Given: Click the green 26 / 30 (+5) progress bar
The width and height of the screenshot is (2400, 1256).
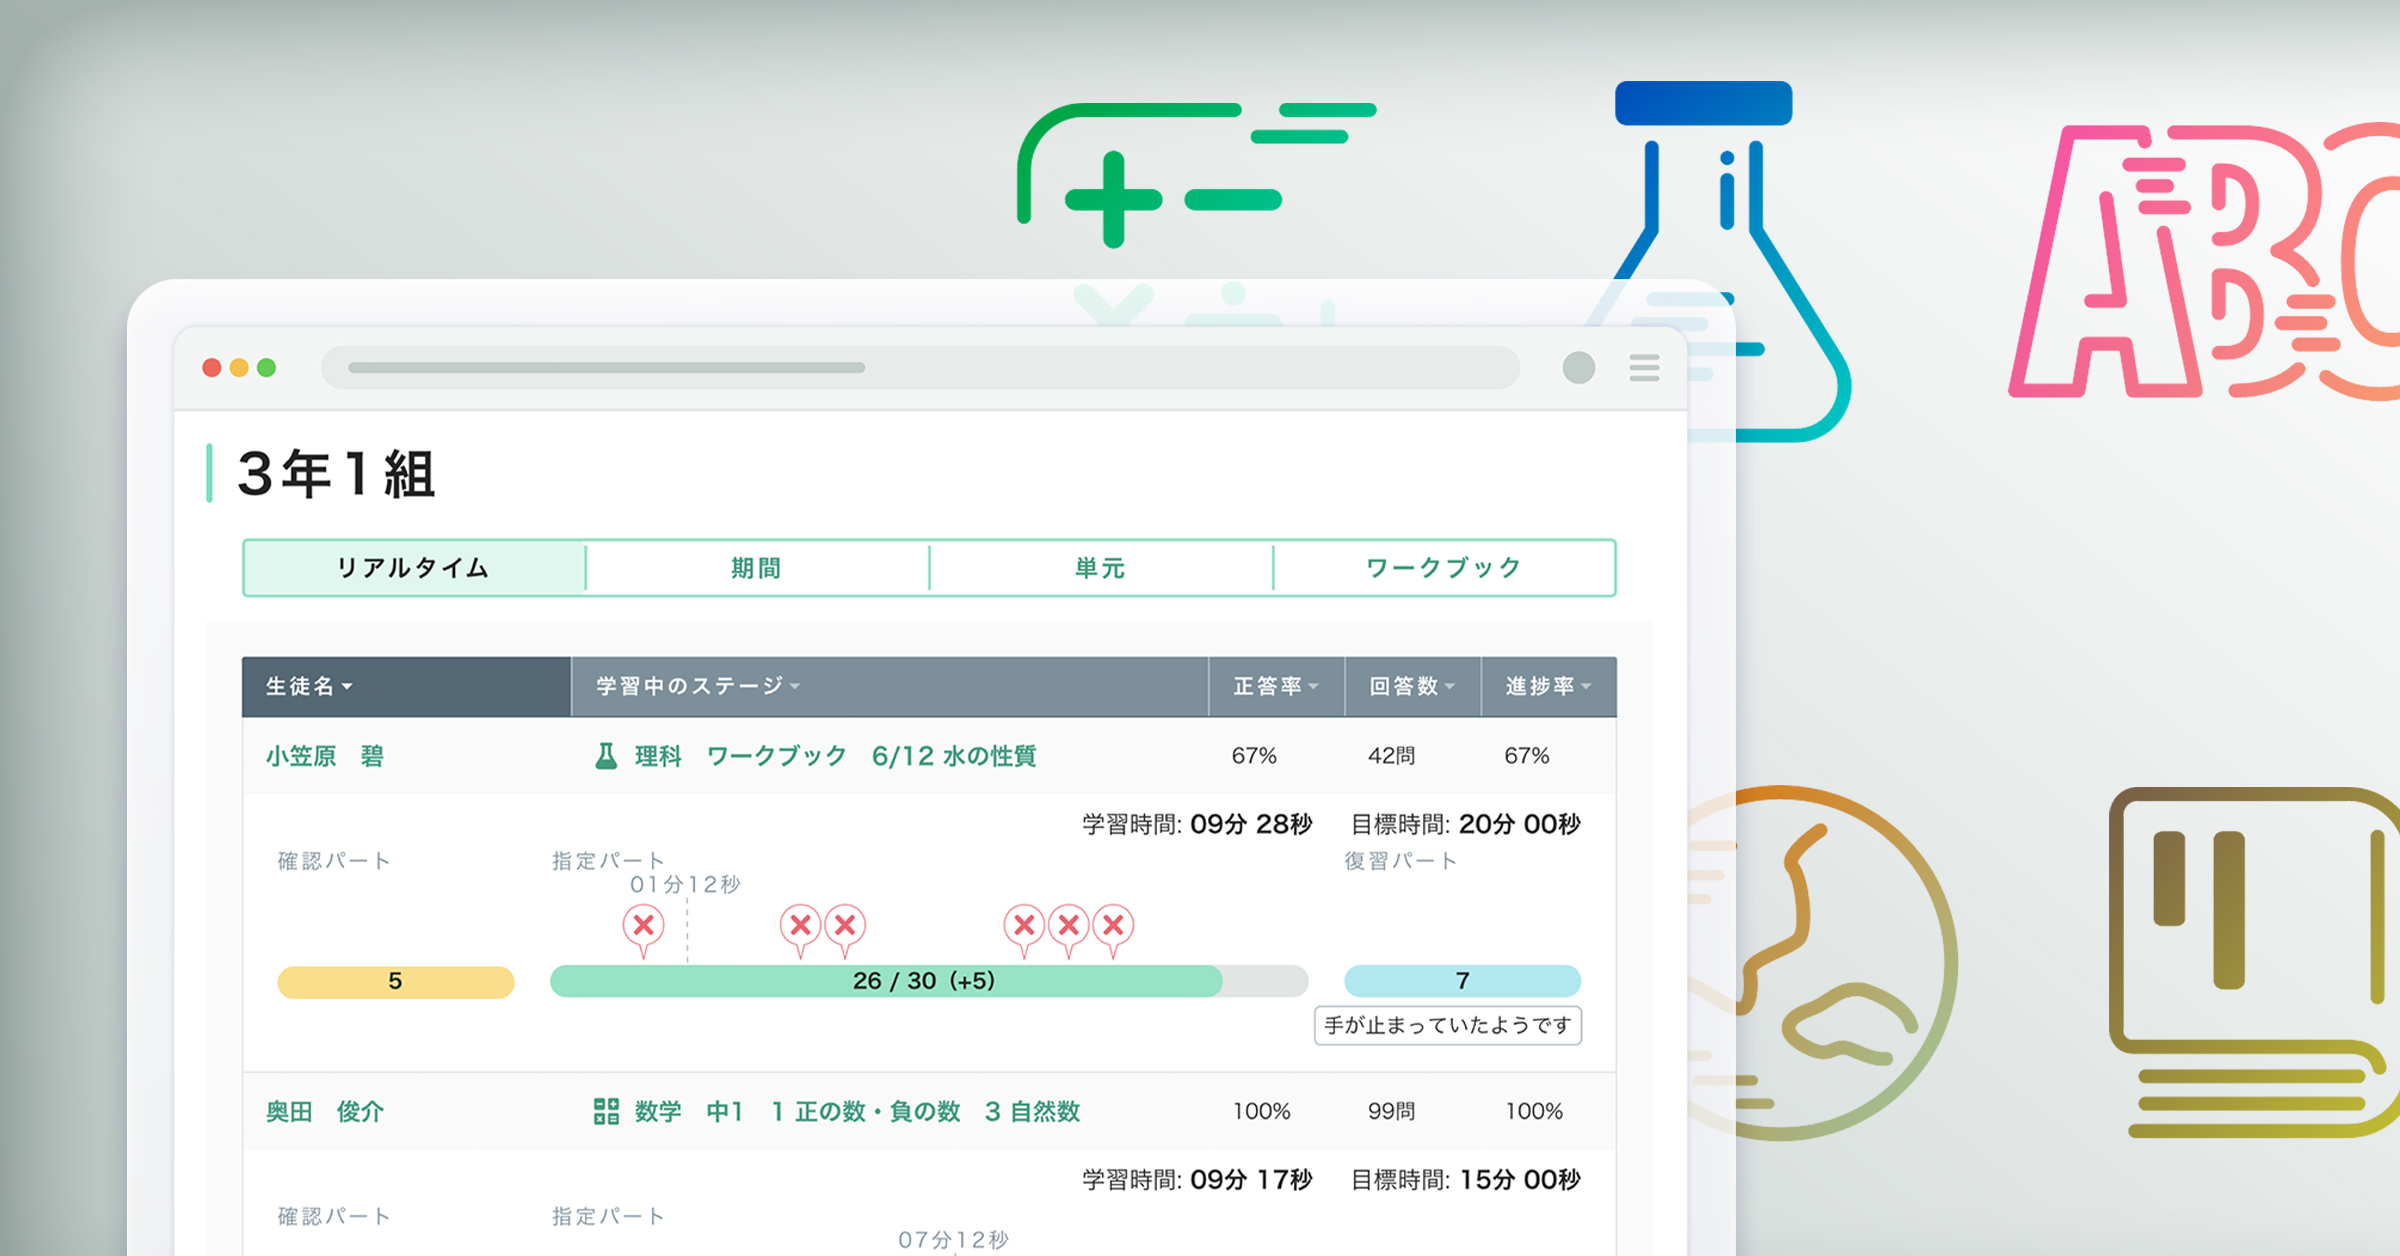Looking at the screenshot, I should coord(929,981).
